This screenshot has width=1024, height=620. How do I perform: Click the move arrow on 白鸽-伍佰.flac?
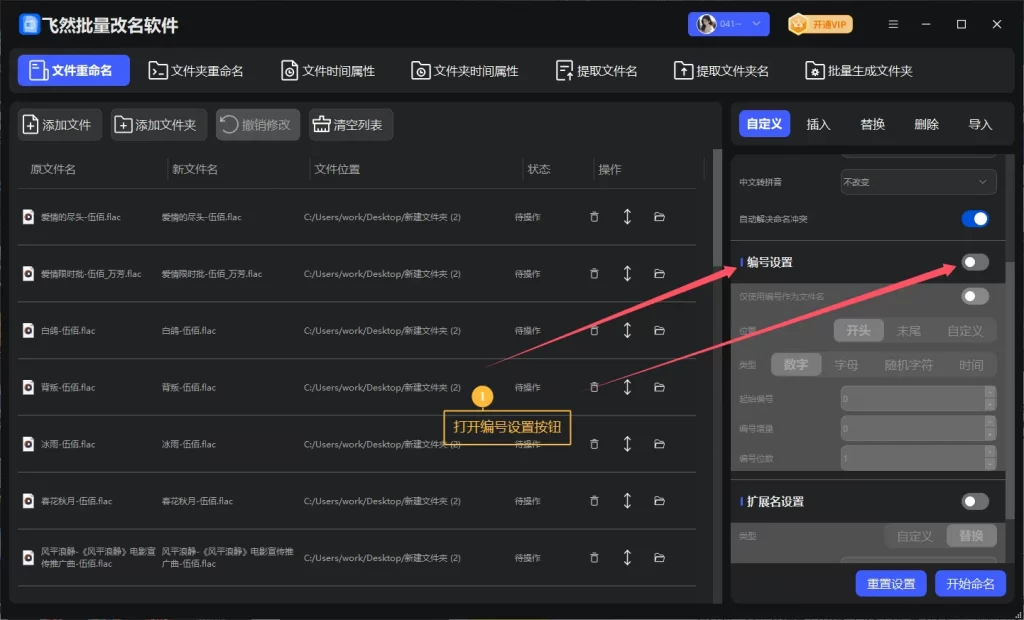click(627, 331)
